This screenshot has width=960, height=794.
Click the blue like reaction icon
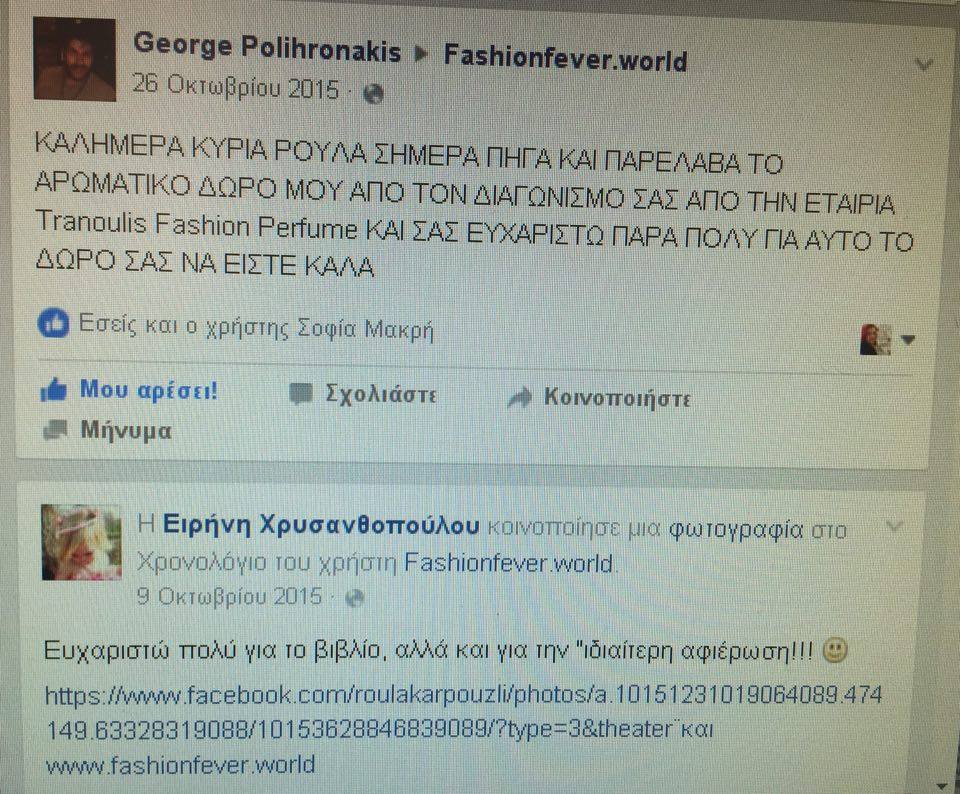point(53,323)
